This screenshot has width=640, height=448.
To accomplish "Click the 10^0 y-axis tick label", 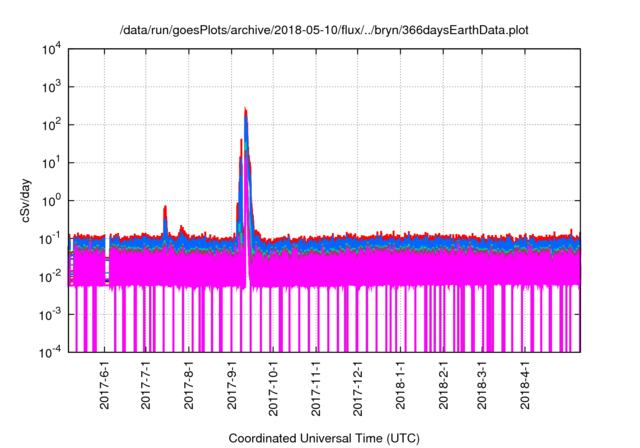I will click(x=51, y=201).
